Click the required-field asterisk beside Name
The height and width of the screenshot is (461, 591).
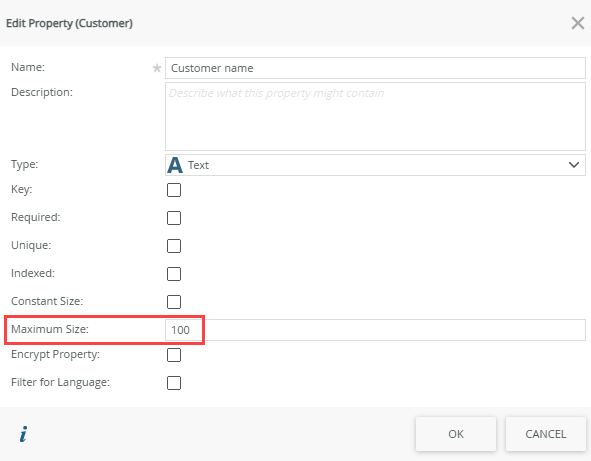click(156, 68)
